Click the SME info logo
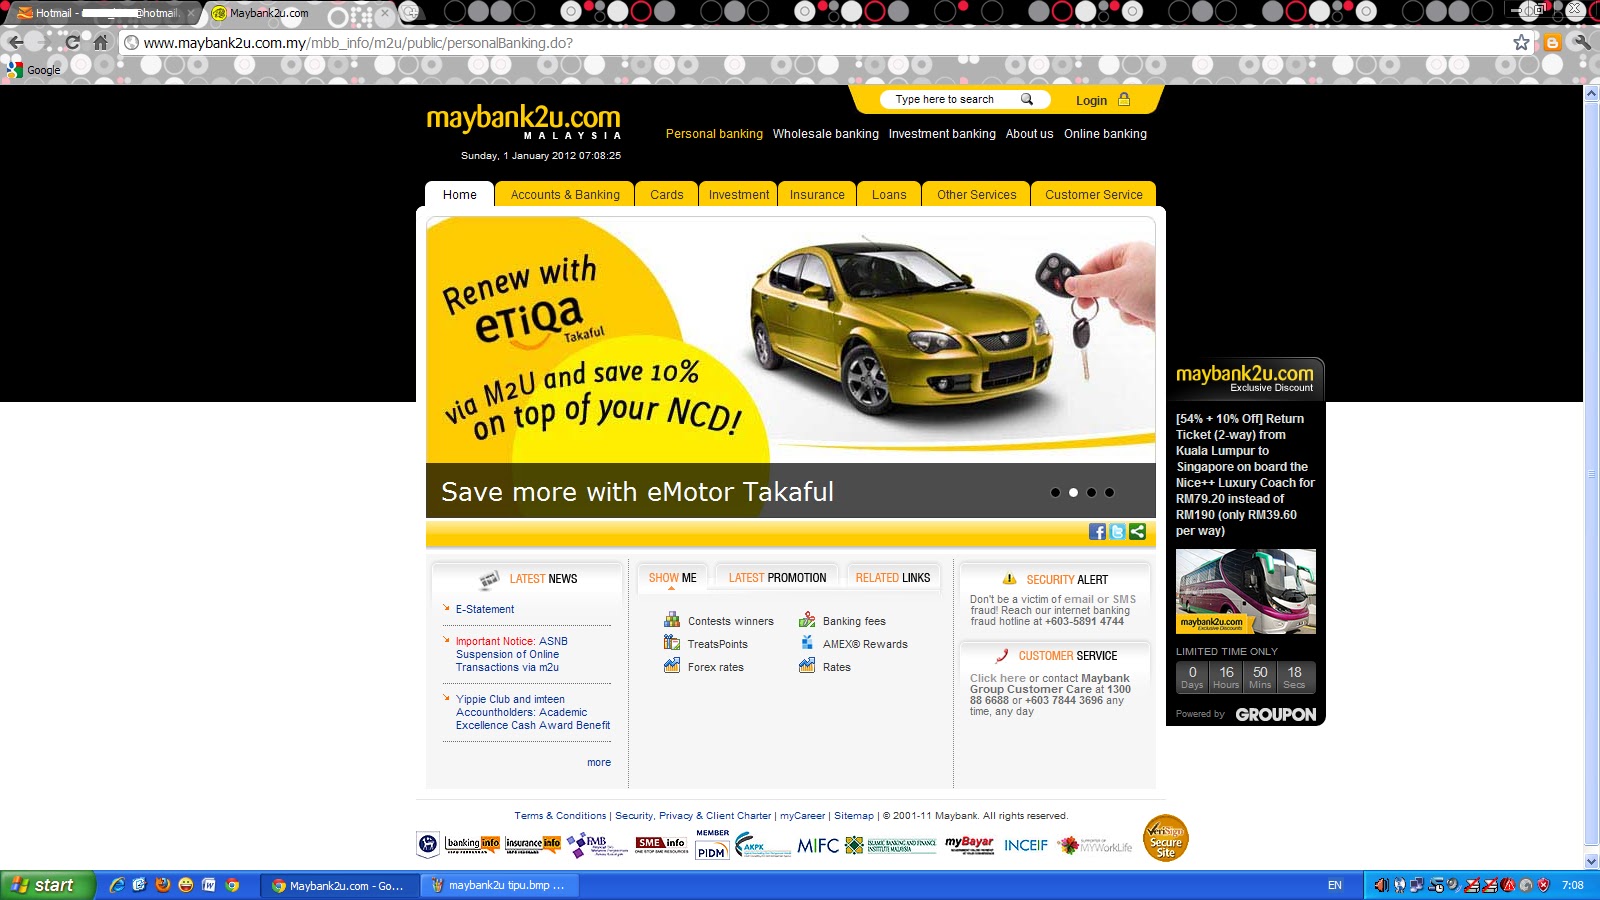This screenshot has width=1600, height=900. [661, 845]
